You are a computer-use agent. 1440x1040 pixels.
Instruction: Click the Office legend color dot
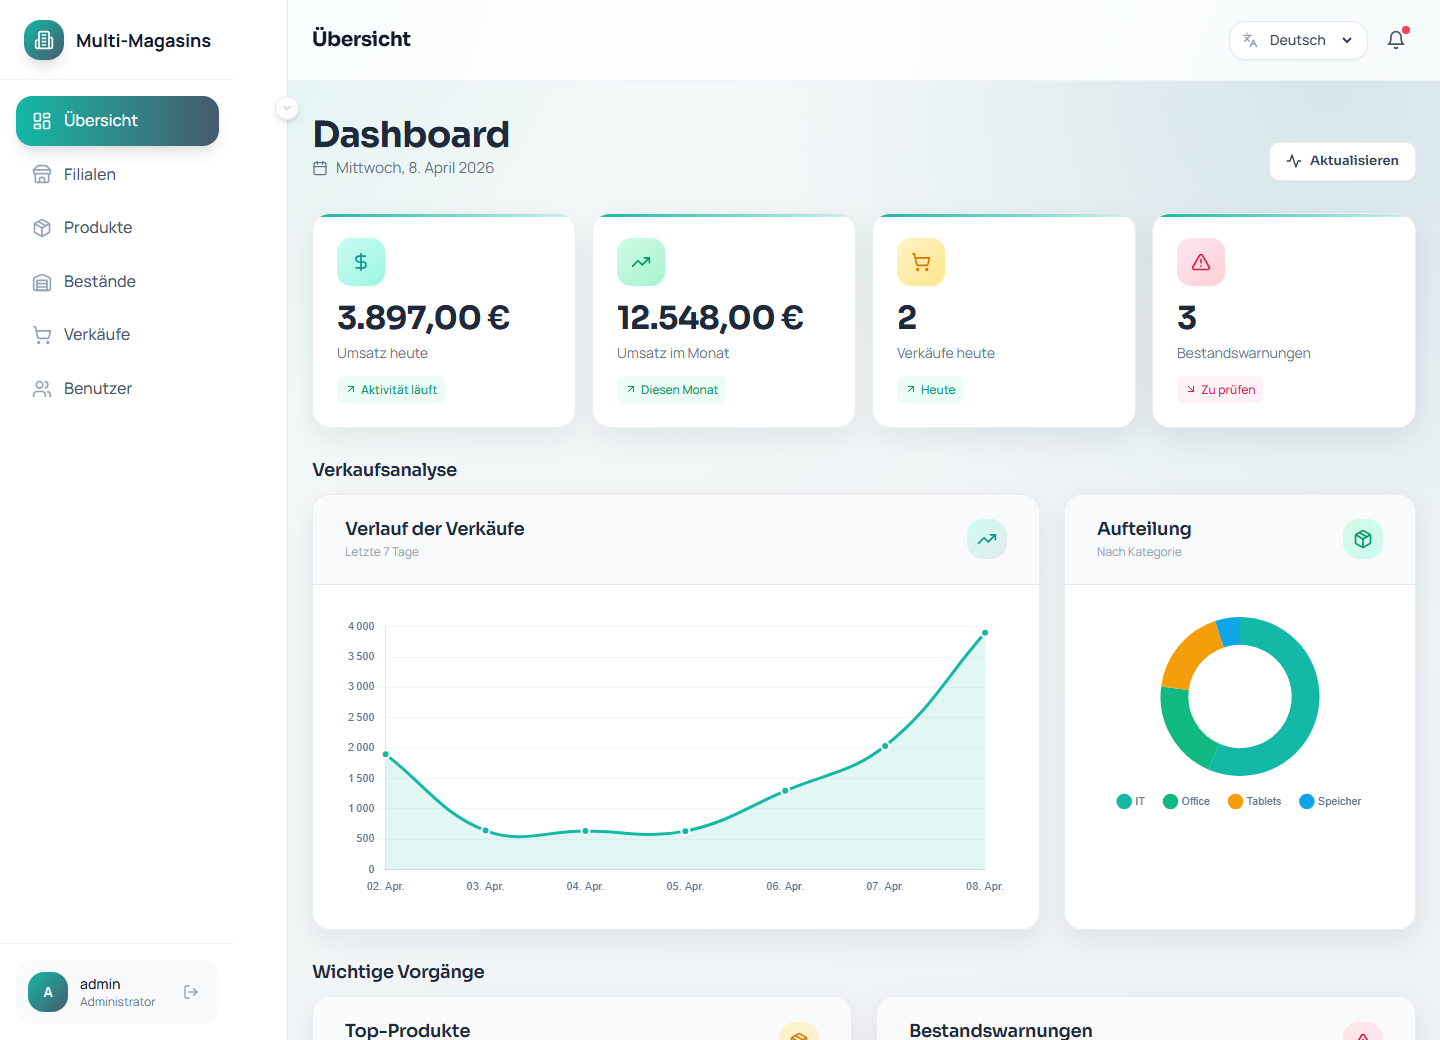(x=1170, y=801)
